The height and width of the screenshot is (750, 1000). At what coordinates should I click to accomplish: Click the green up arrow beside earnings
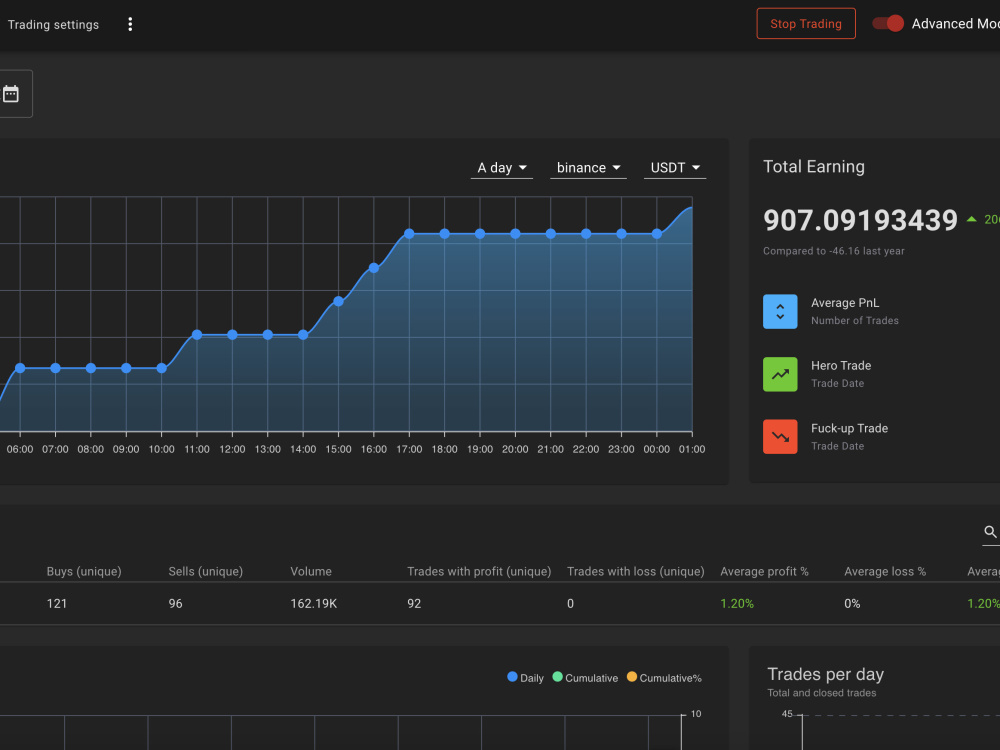click(971, 219)
